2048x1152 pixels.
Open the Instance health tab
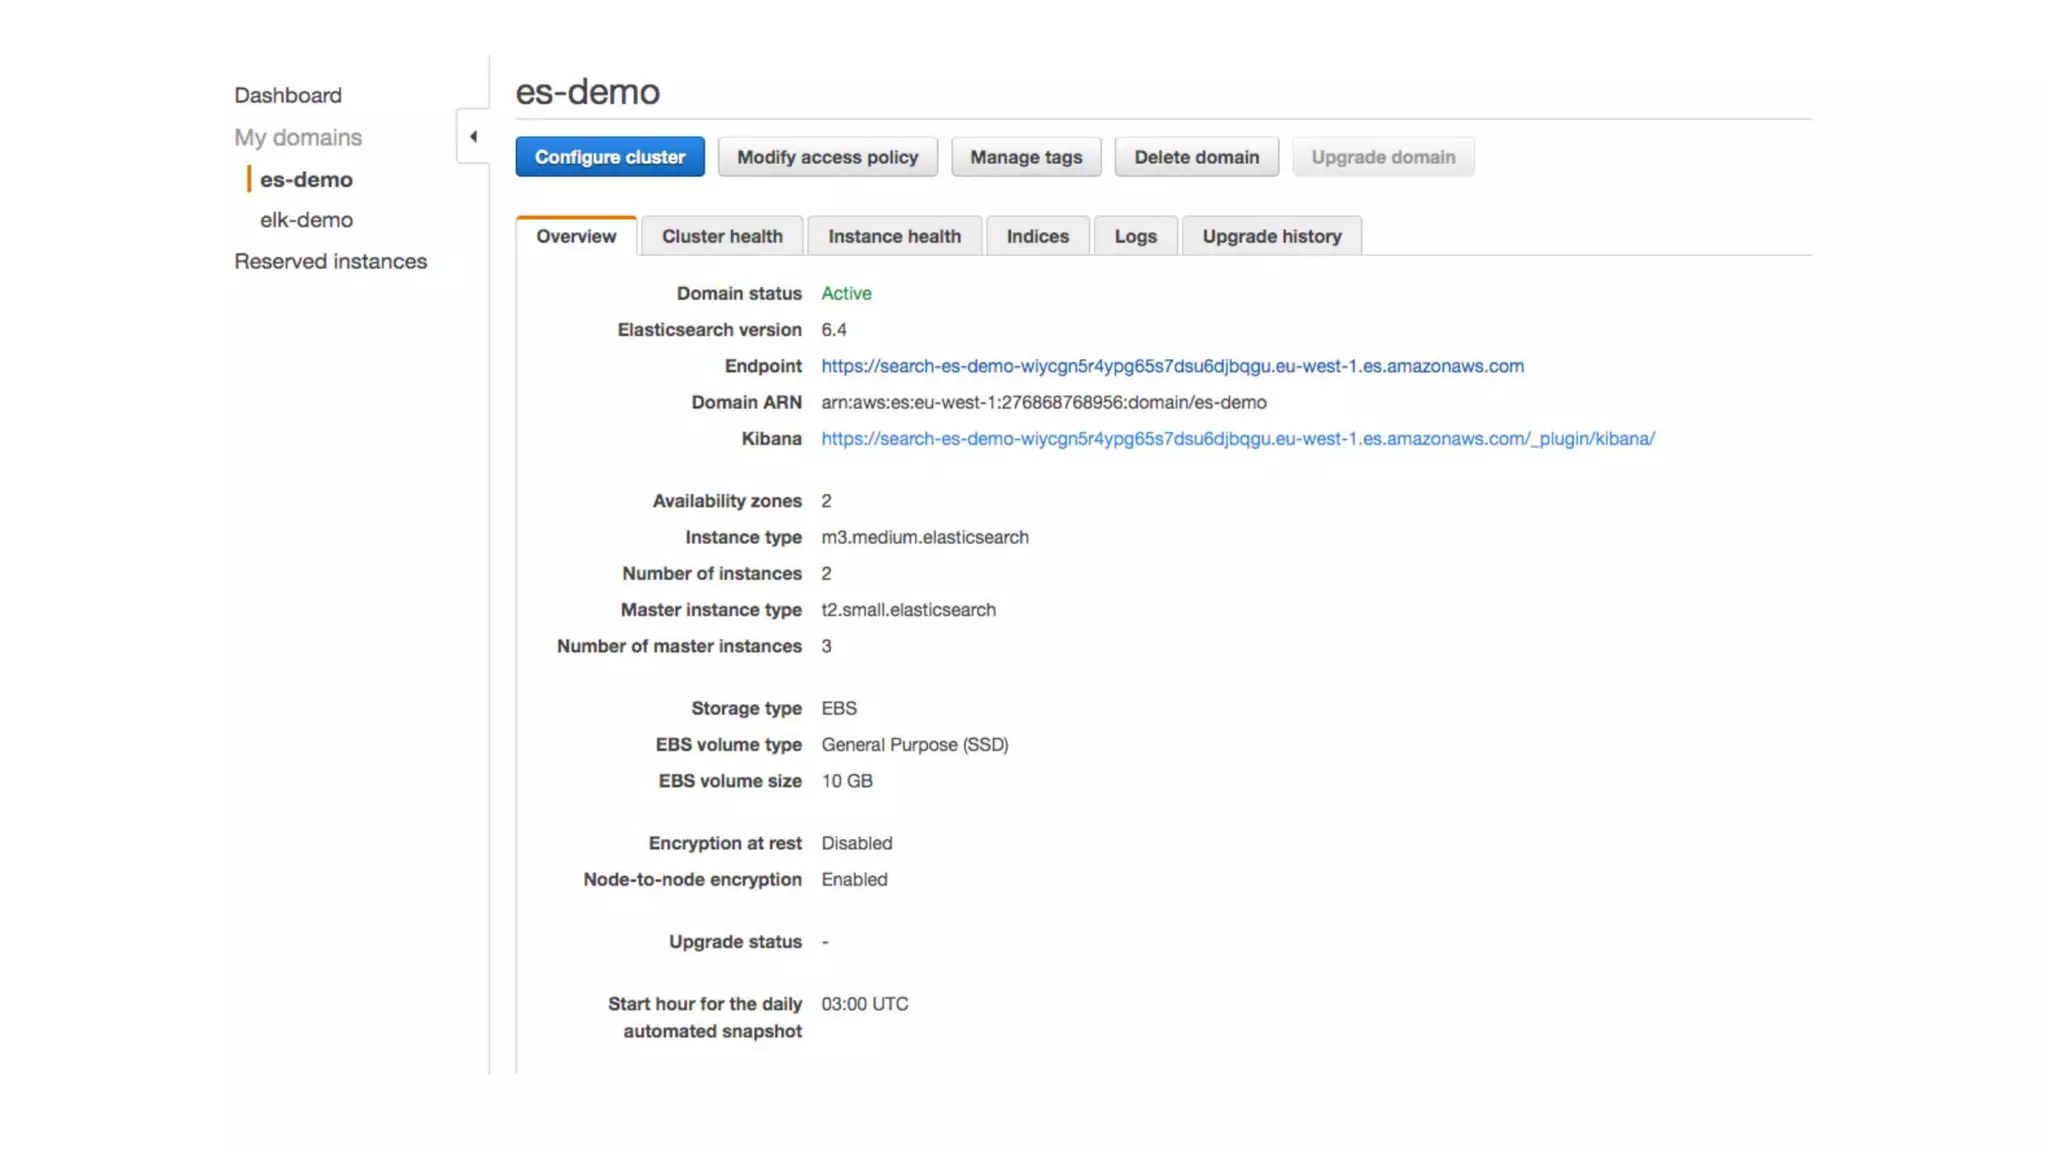pyautogui.click(x=894, y=237)
